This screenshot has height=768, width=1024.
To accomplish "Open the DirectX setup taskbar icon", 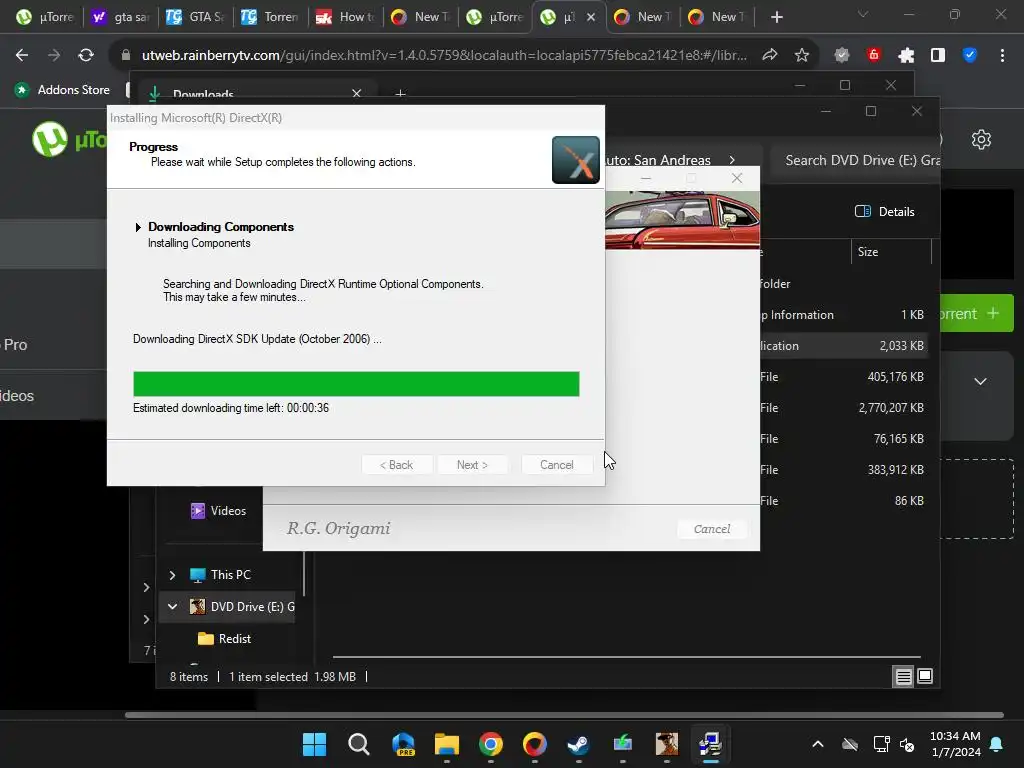I will point(711,744).
